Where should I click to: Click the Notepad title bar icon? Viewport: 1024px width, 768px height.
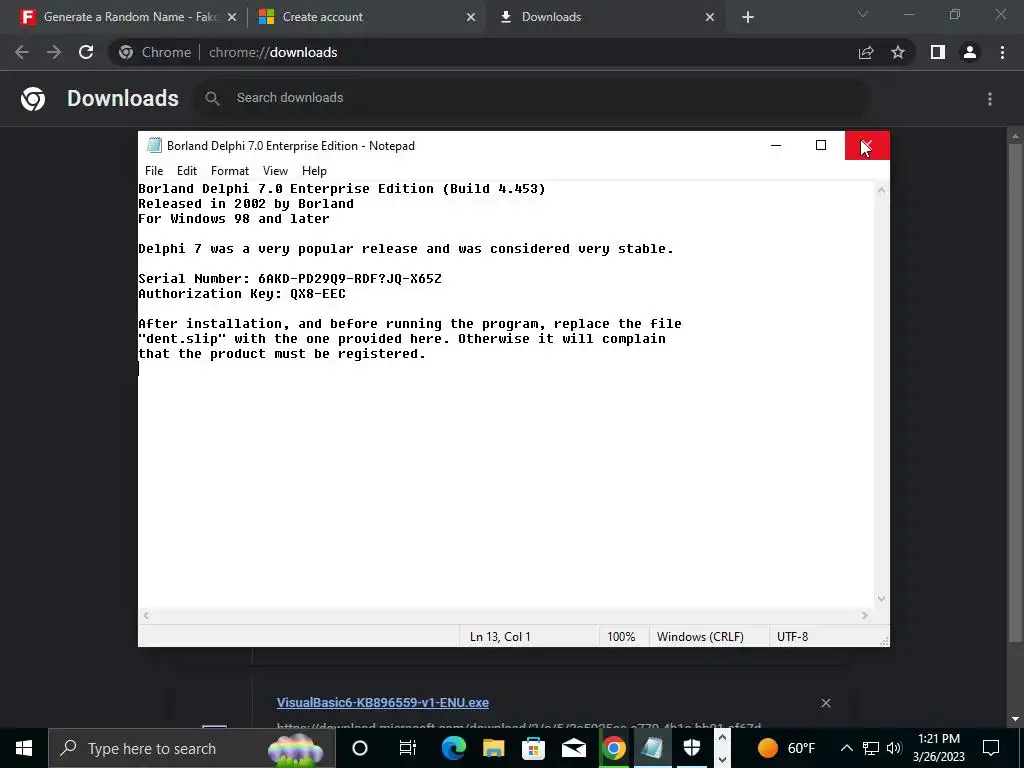point(154,145)
